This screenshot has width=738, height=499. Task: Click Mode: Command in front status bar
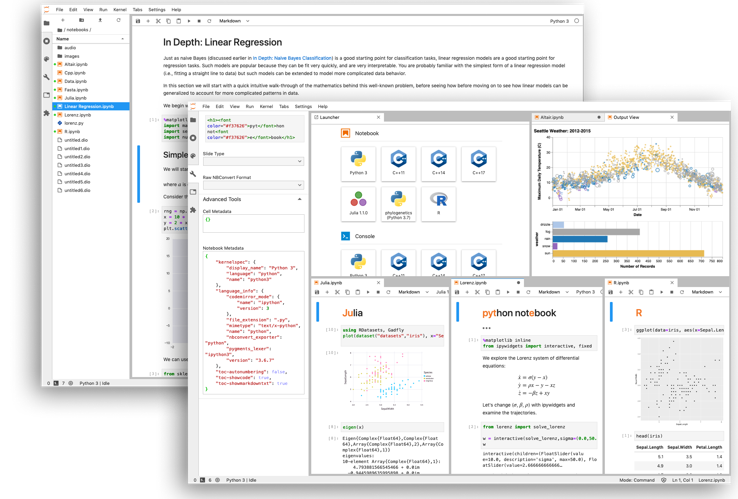[x=636, y=480]
